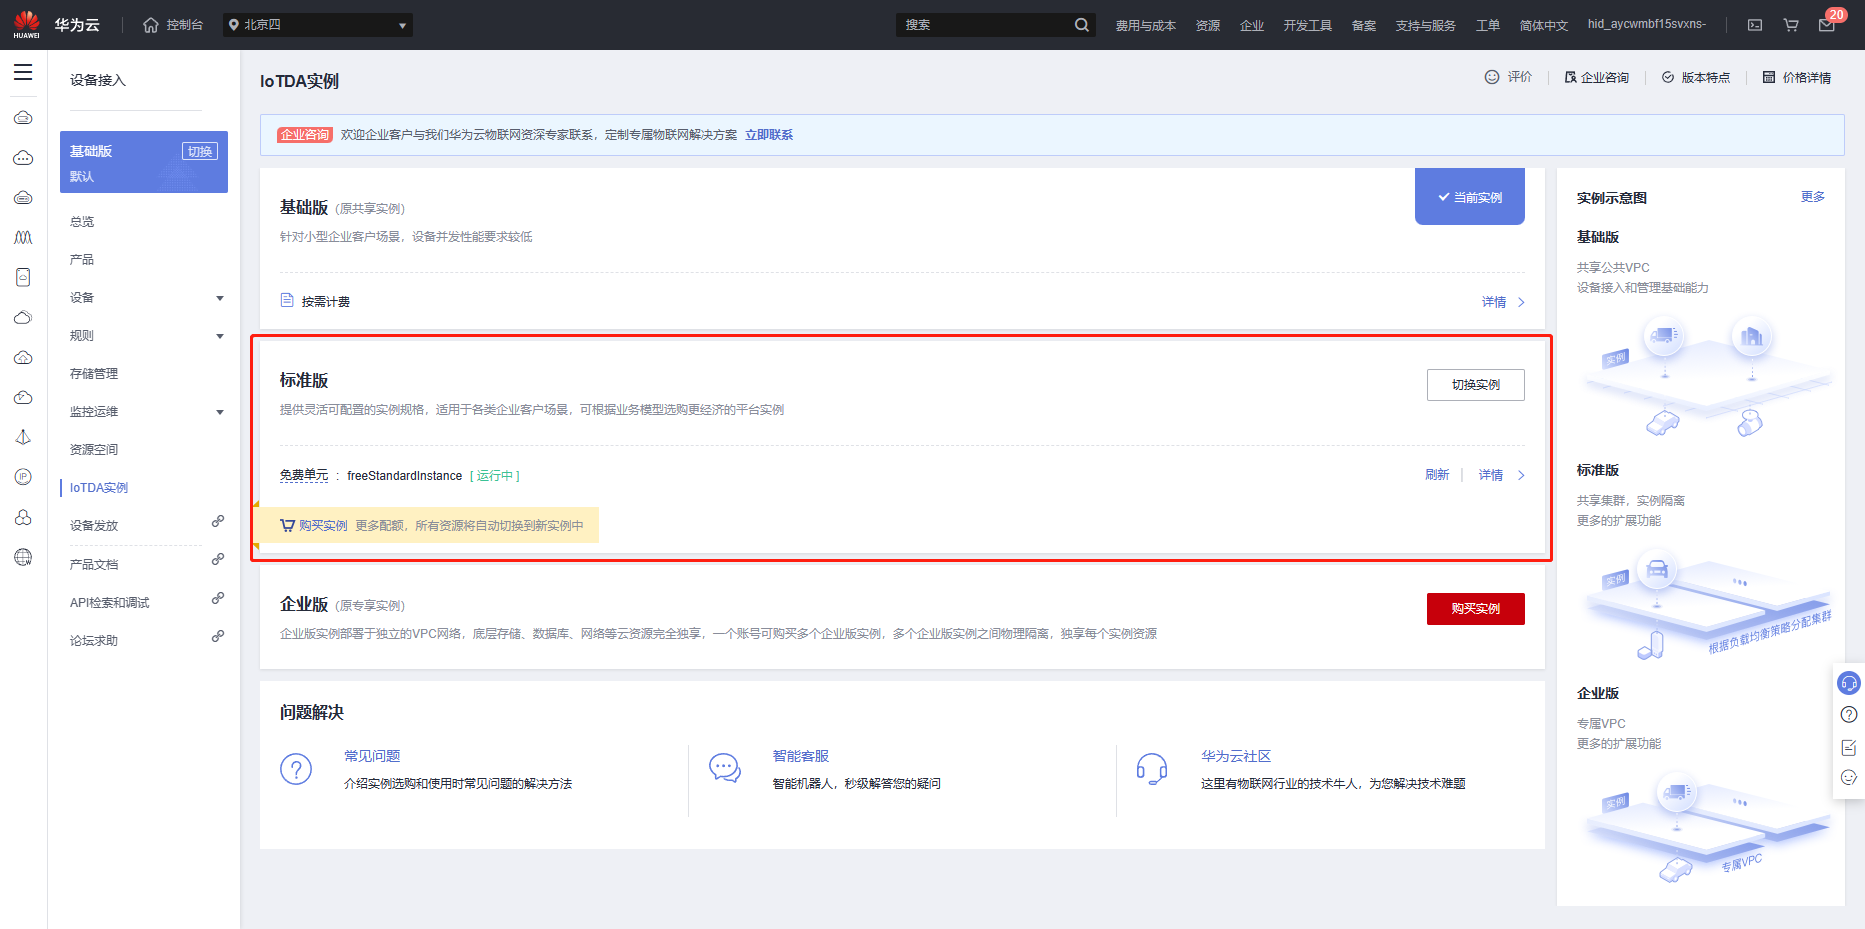Click the 版本特点 check icon
This screenshot has width=1865, height=929.
pos(1668,77)
